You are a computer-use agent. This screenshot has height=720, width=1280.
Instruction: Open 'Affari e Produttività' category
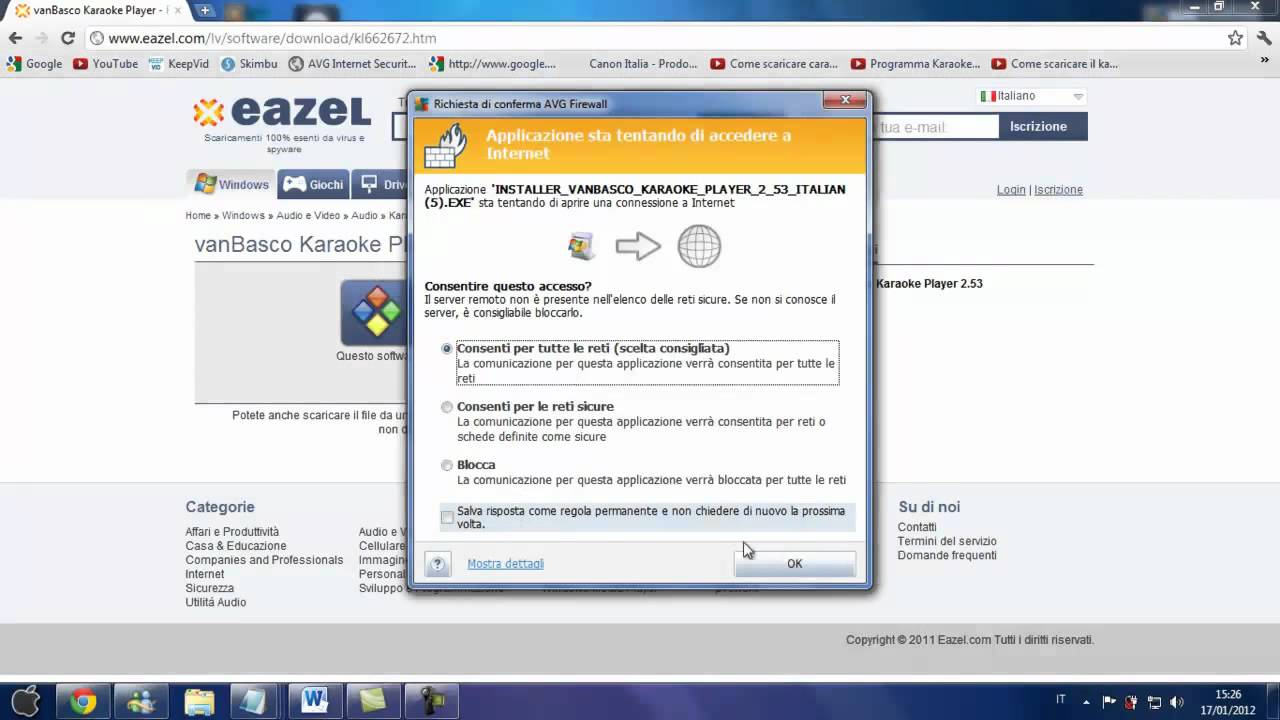(x=232, y=532)
